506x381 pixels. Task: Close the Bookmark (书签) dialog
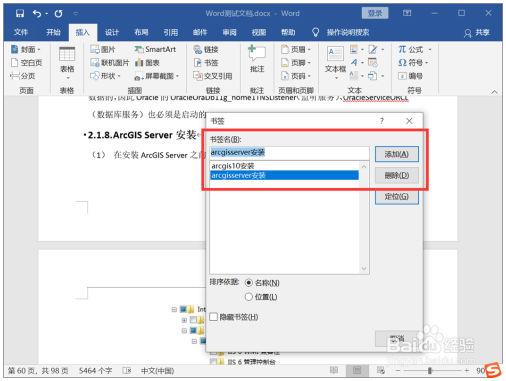coord(409,121)
